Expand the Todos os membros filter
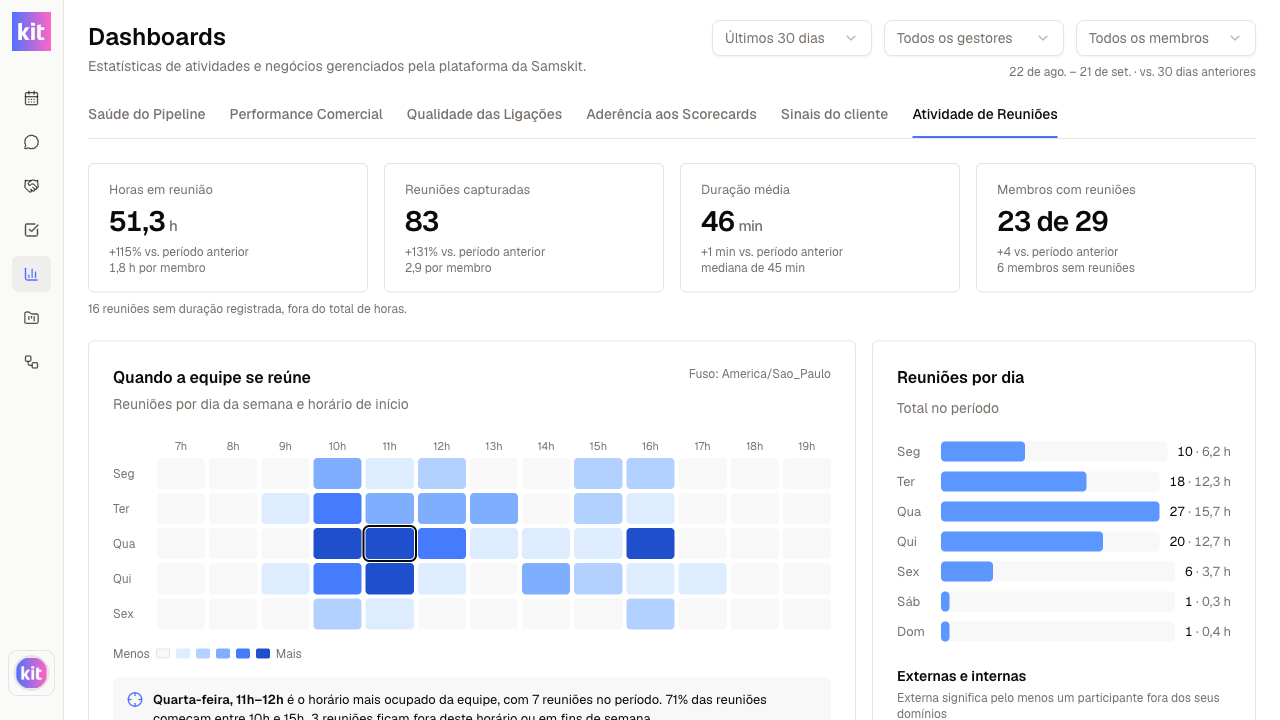The image size is (1280, 720). 1166,38
